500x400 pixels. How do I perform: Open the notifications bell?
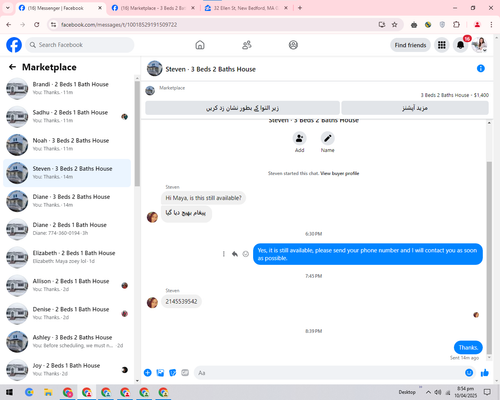pyautogui.click(x=460, y=45)
